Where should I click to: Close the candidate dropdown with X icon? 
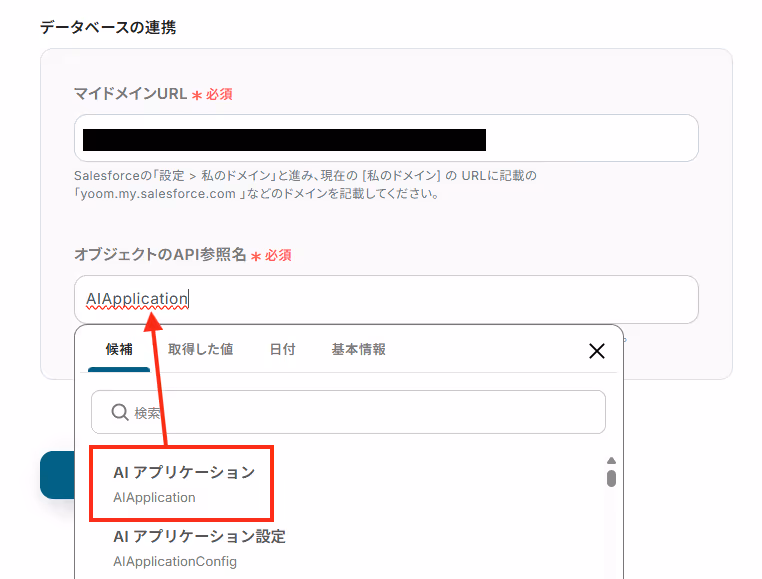click(x=596, y=351)
